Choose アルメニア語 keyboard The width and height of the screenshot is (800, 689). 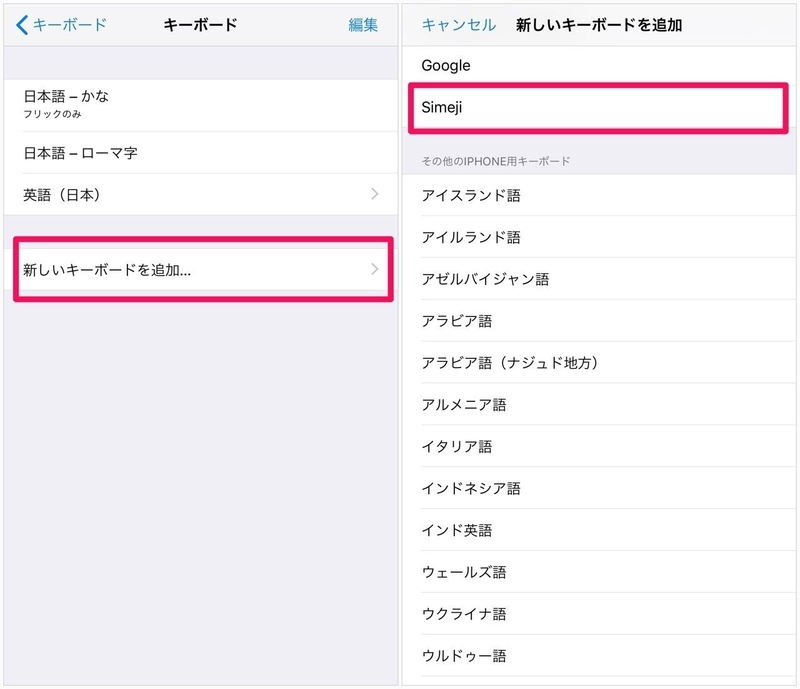(x=598, y=405)
